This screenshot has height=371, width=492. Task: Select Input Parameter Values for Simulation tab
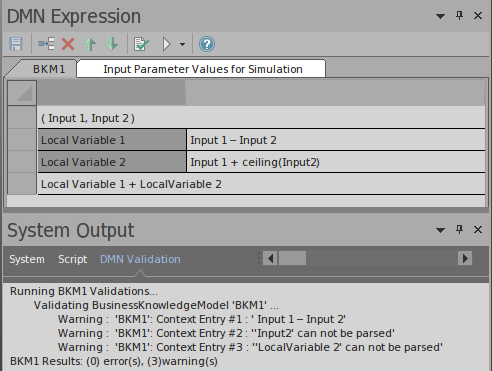[x=203, y=69]
